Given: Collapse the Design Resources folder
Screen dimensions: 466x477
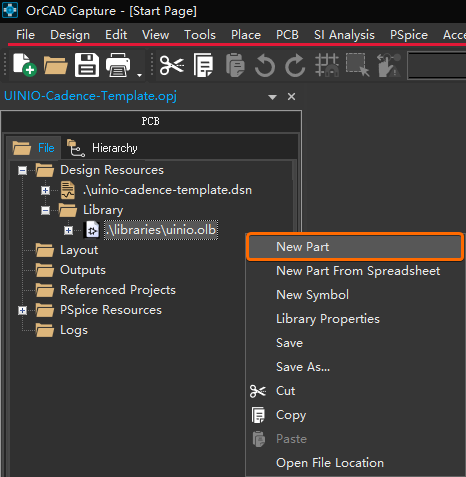Looking at the screenshot, I should 22,171.
